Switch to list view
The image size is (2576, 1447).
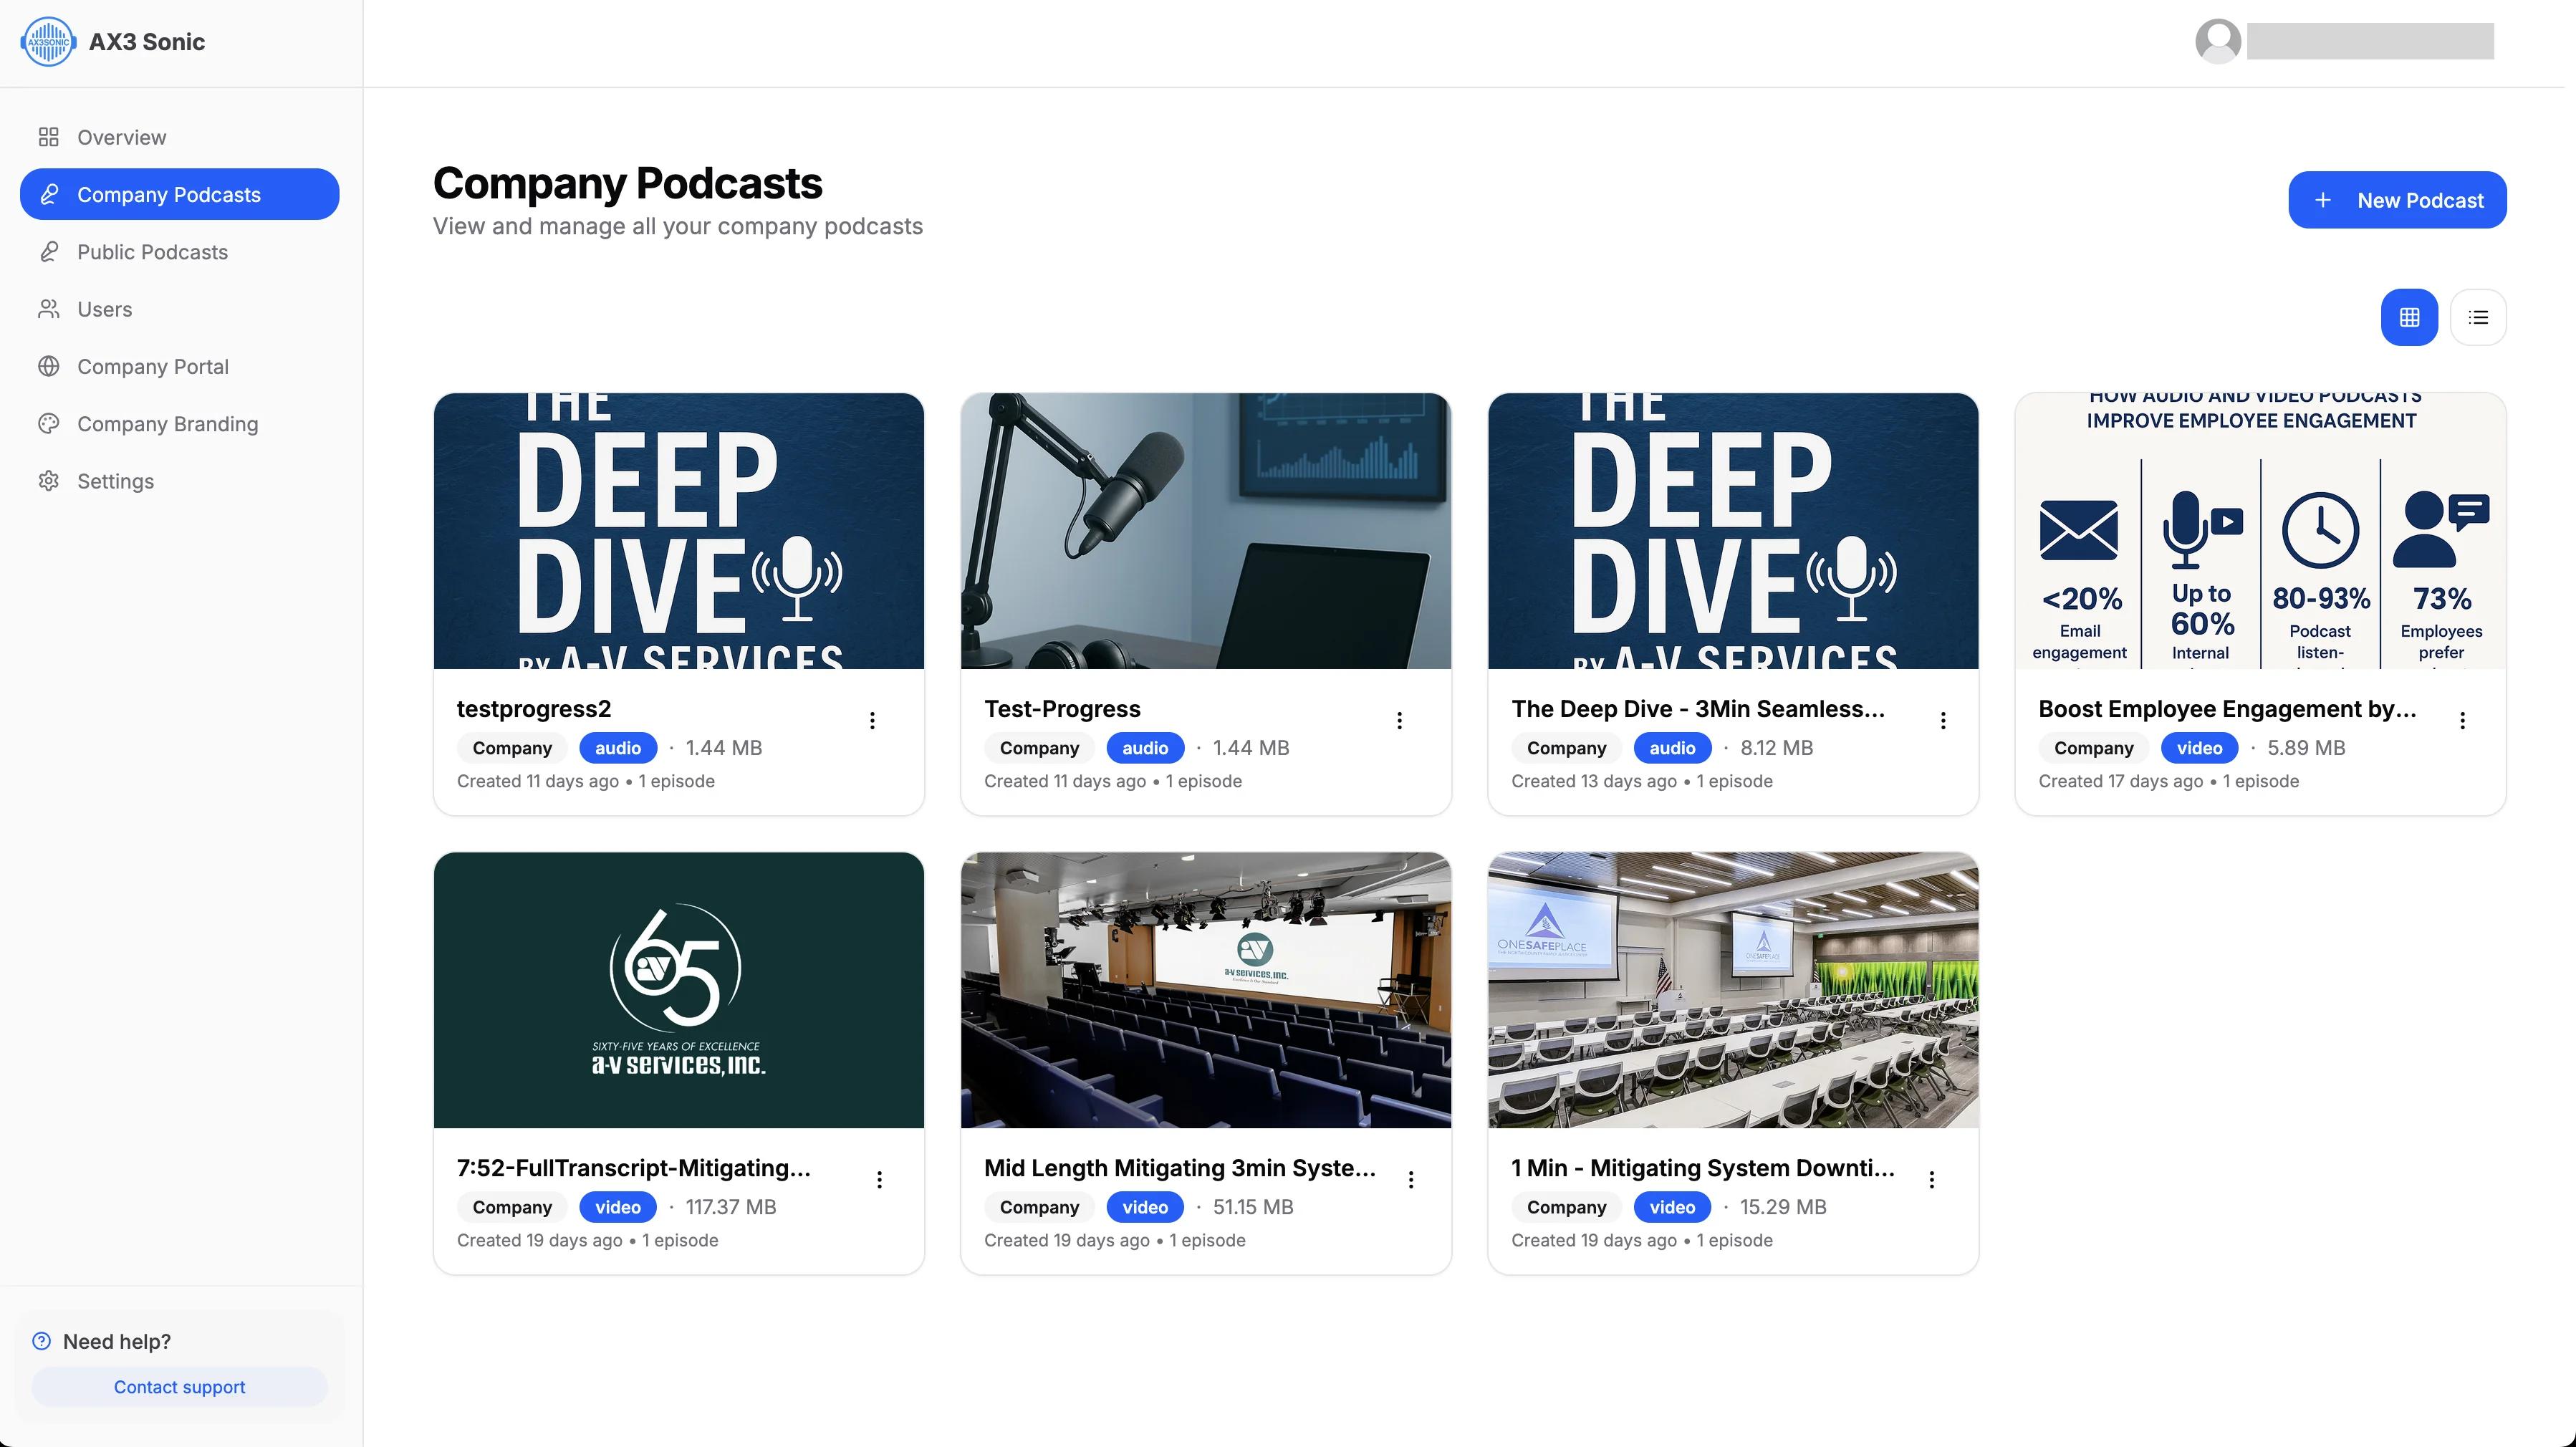[x=2478, y=317]
